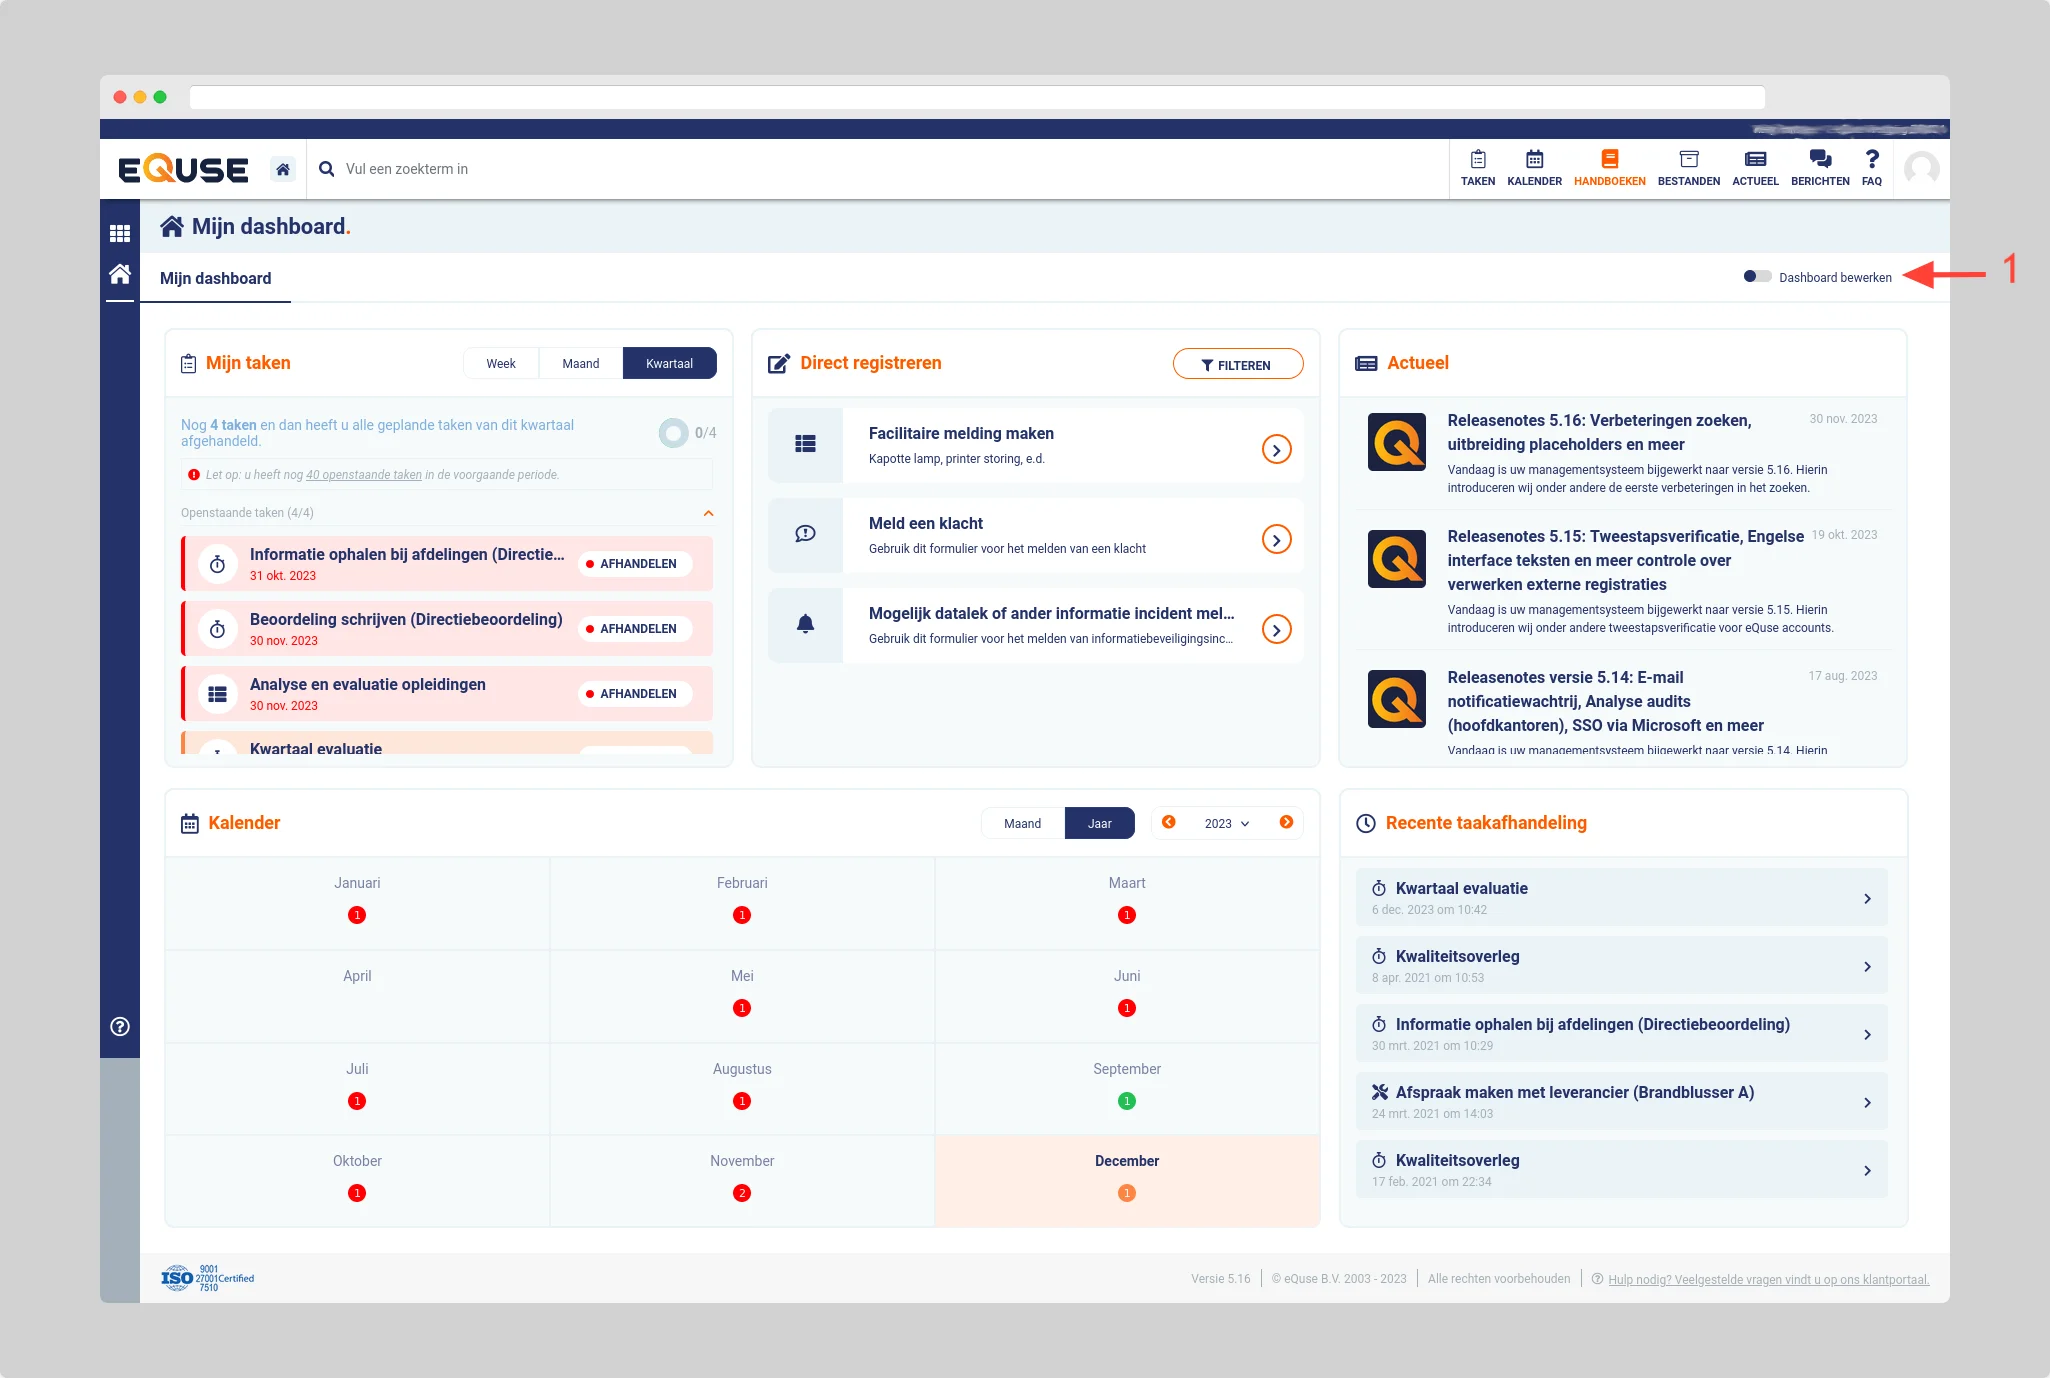Expand Kwaliteitsoverleg 8 apr. 2021 entry
The image size is (2050, 1378).
click(1867, 967)
